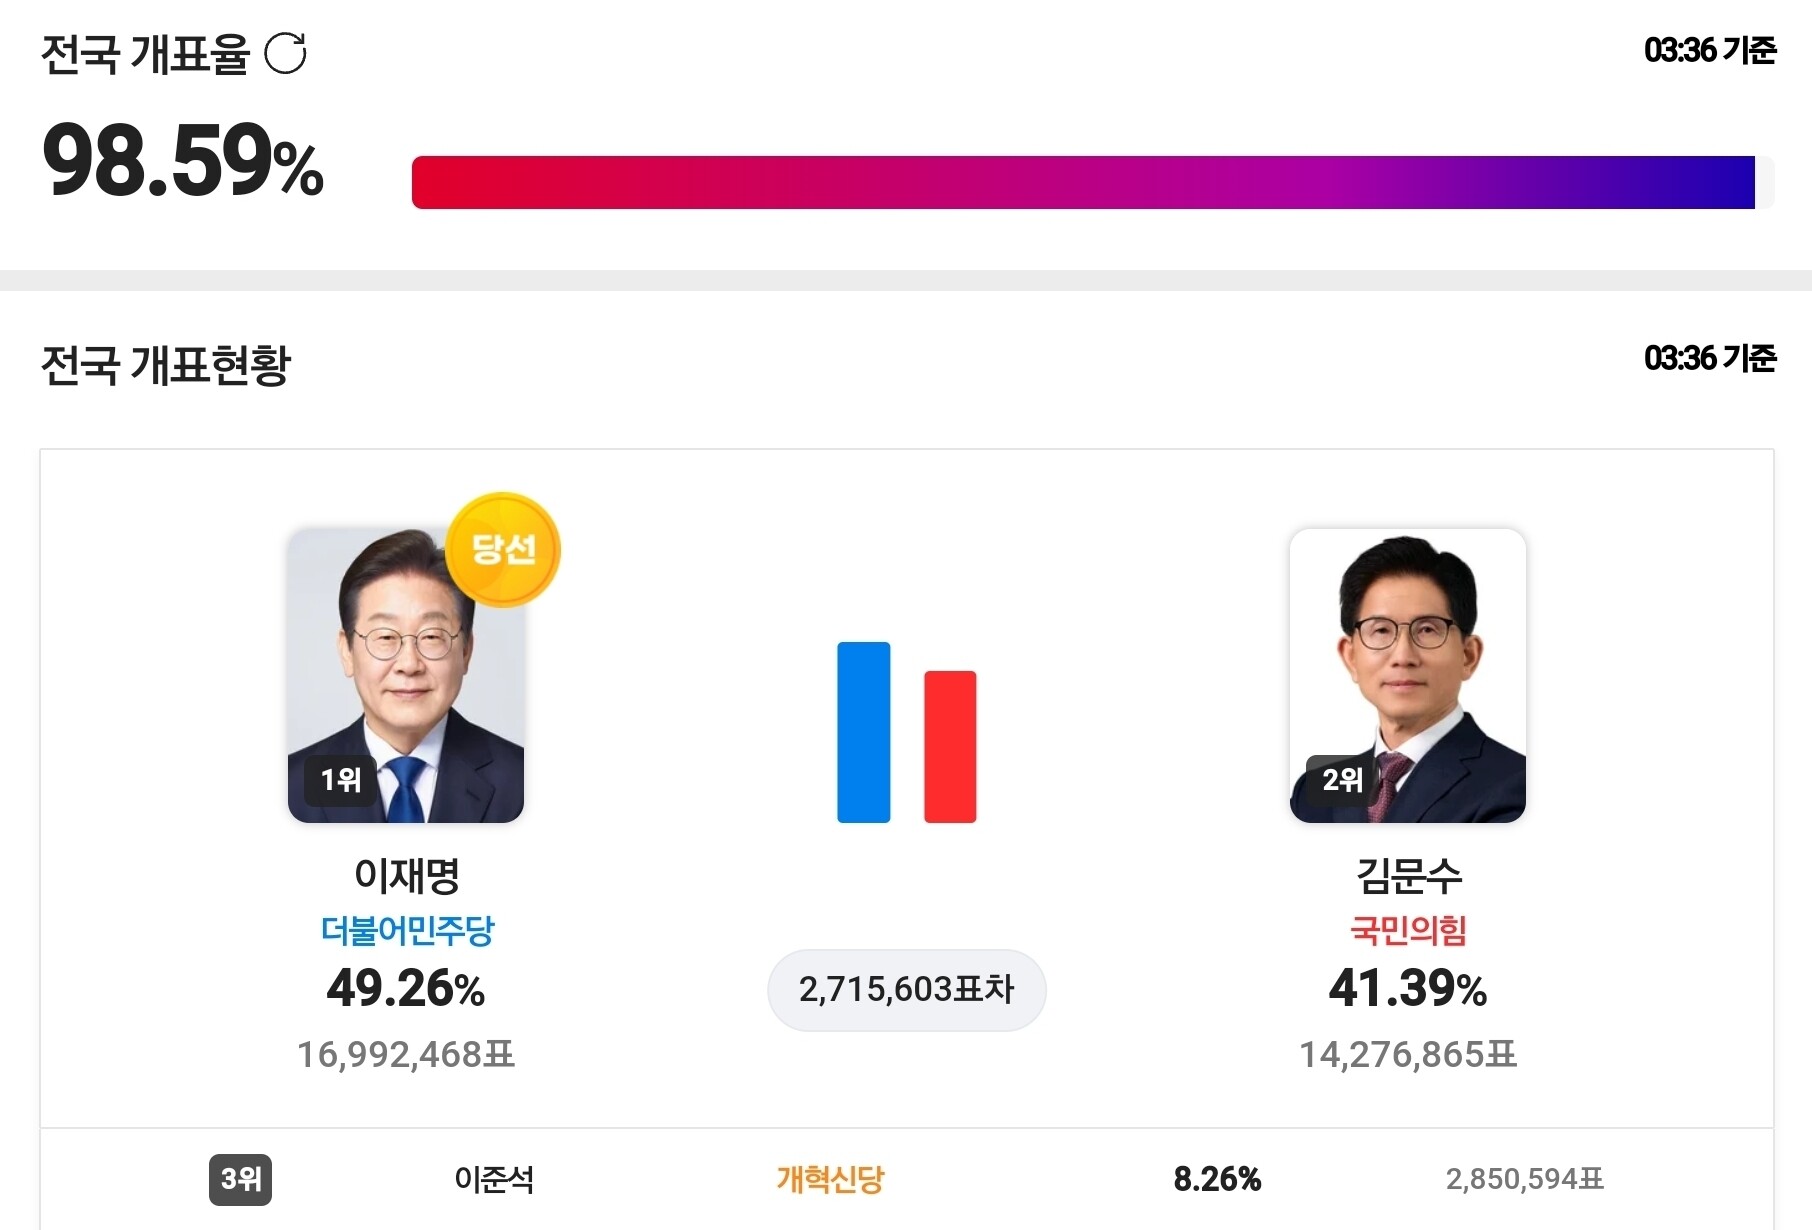The height and width of the screenshot is (1230, 1812).
Task: Click the refresh icon next to 전국 개표율
Action: [x=285, y=54]
